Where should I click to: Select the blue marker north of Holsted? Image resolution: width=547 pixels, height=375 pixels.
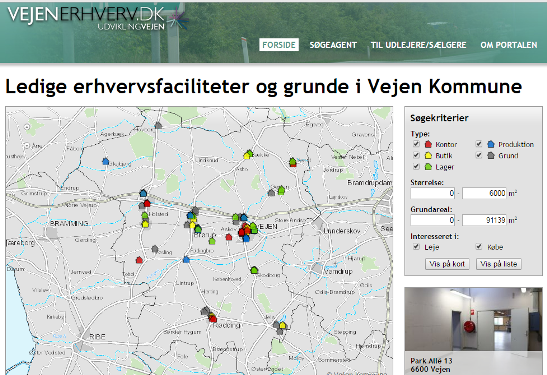(x=143, y=193)
